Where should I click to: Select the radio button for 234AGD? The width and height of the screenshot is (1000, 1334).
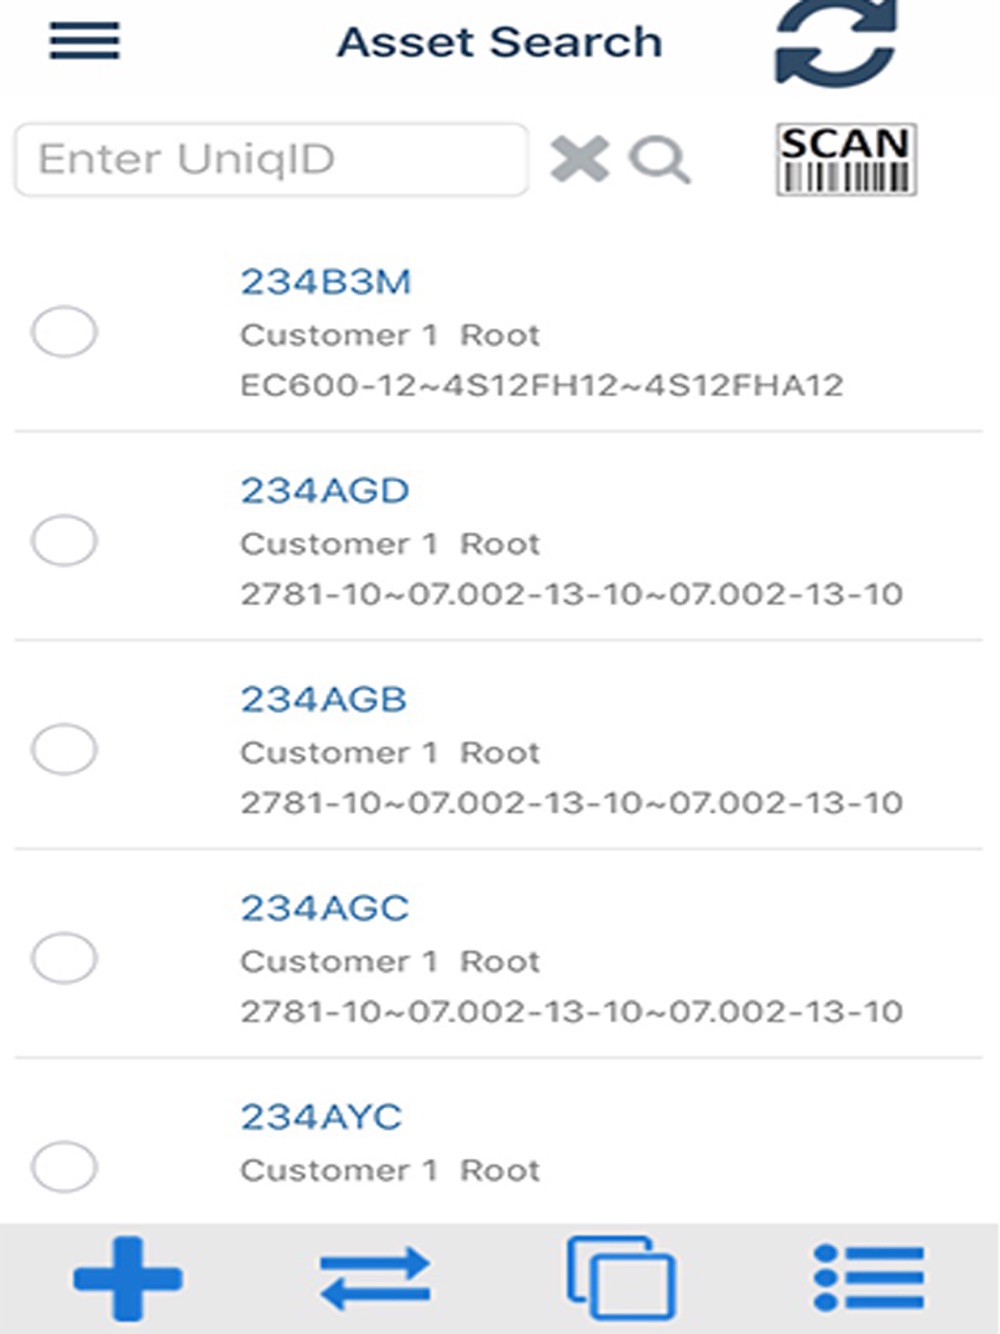[64, 541]
